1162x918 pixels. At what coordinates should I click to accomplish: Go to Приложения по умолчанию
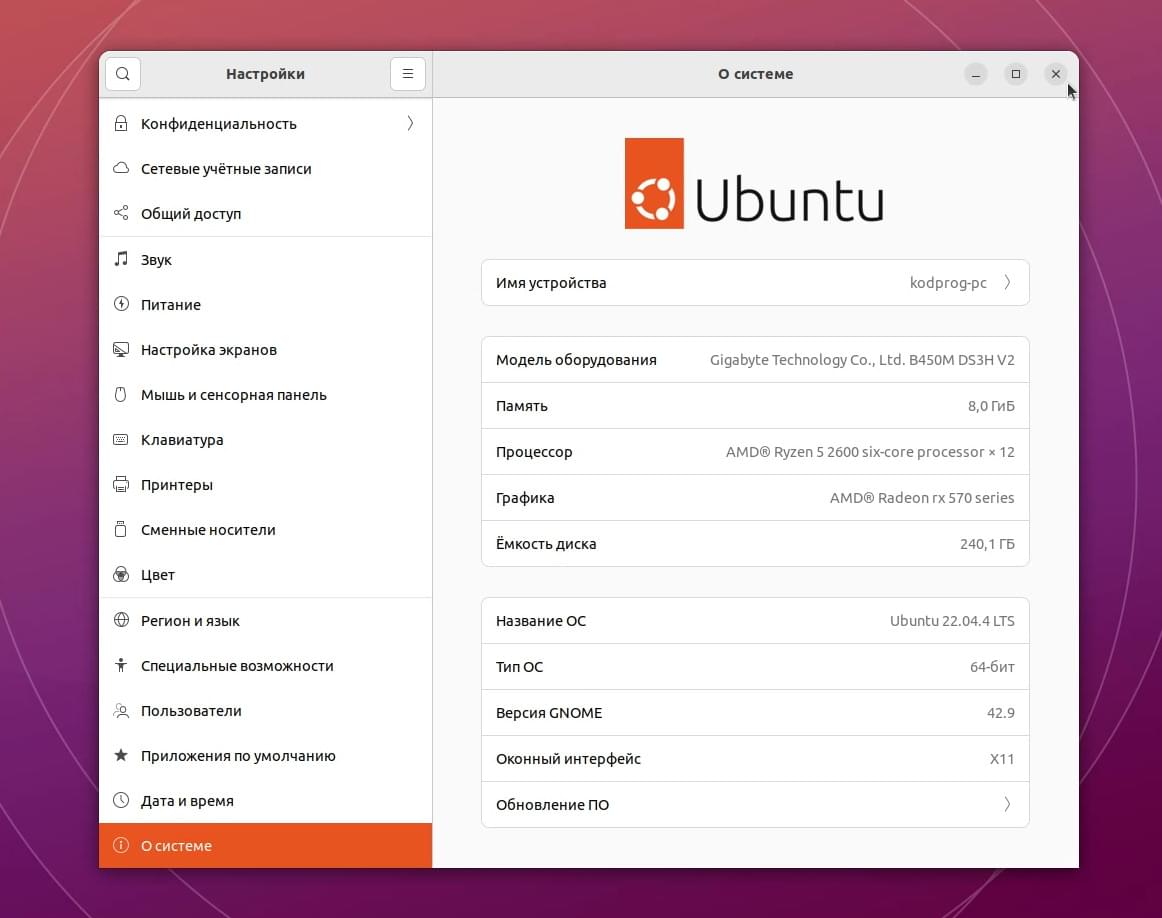pos(265,756)
